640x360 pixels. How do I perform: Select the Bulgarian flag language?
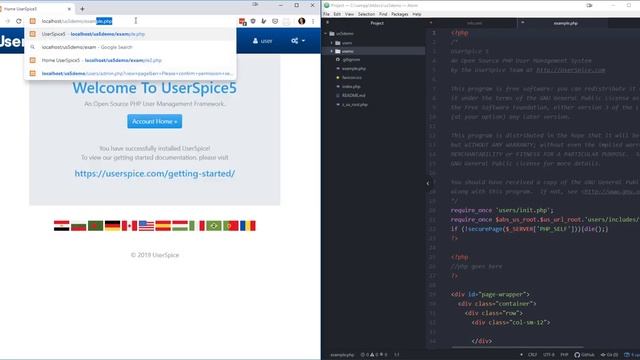click(x=79, y=226)
